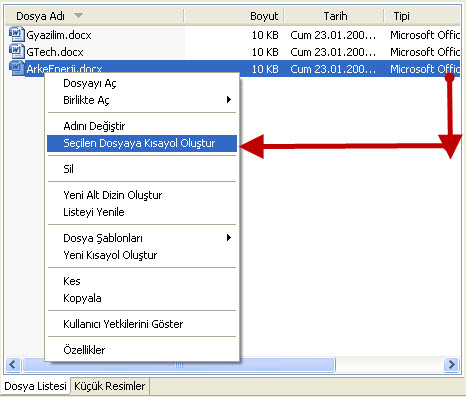
Task: Choose Kullanıcı Yetkilerini Göster
Action: pyautogui.click(x=142, y=324)
